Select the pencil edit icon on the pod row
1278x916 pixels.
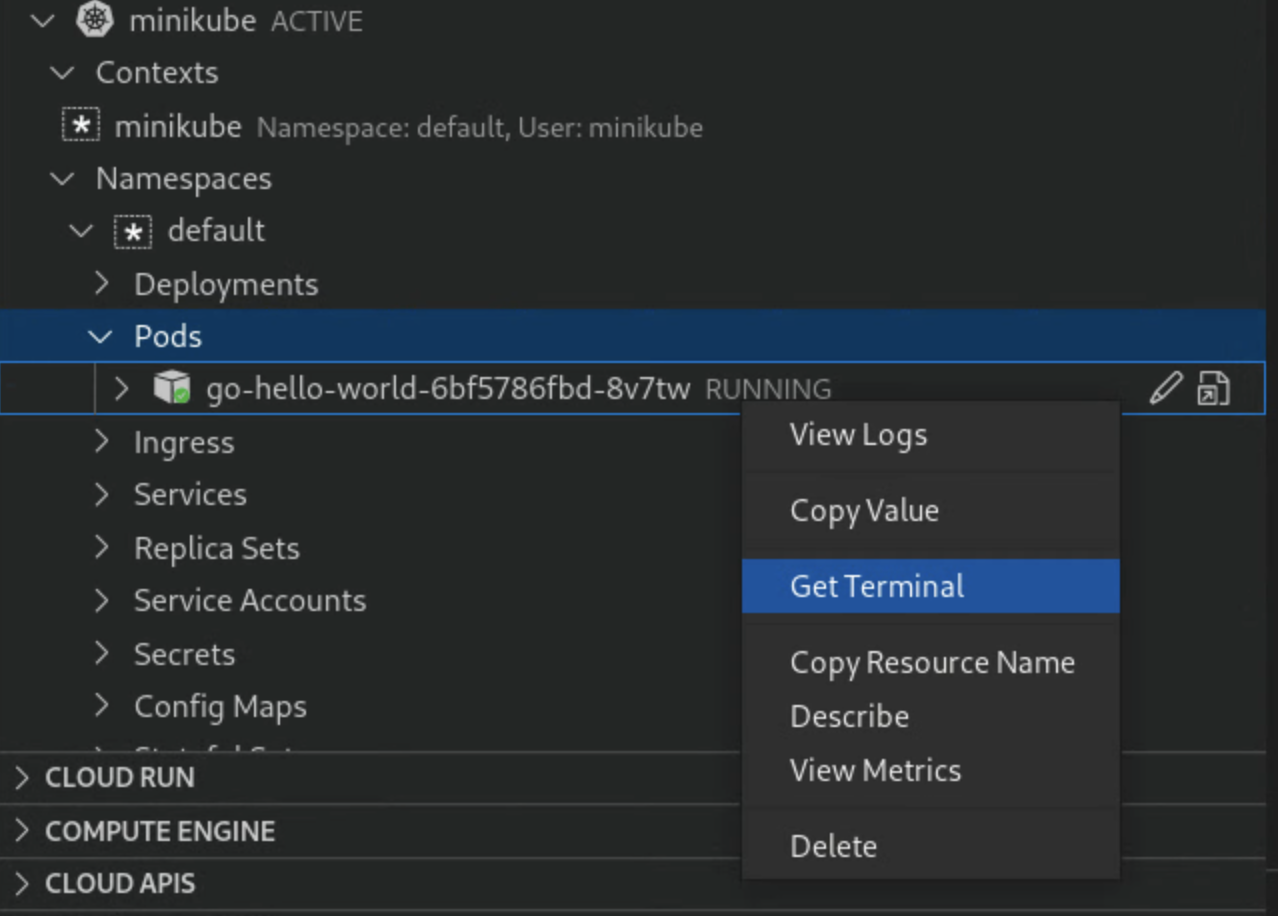pyautogui.click(x=1164, y=387)
